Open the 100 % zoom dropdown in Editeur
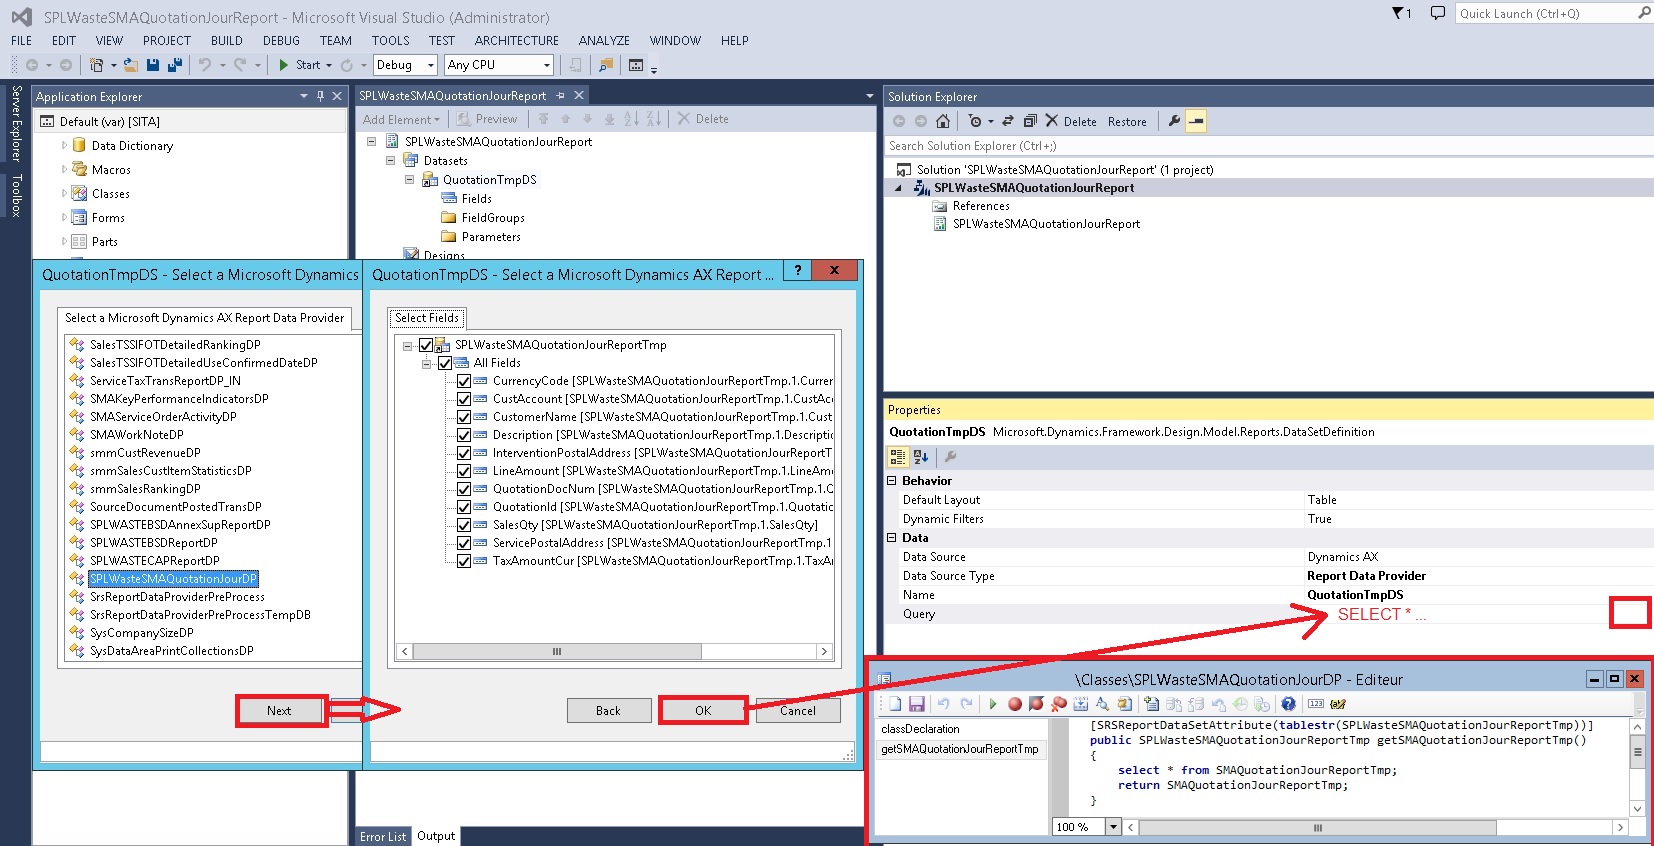Image resolution: width=1654 pixels, height=846 pixels. pyautogui.click(x=1113, y=827)
